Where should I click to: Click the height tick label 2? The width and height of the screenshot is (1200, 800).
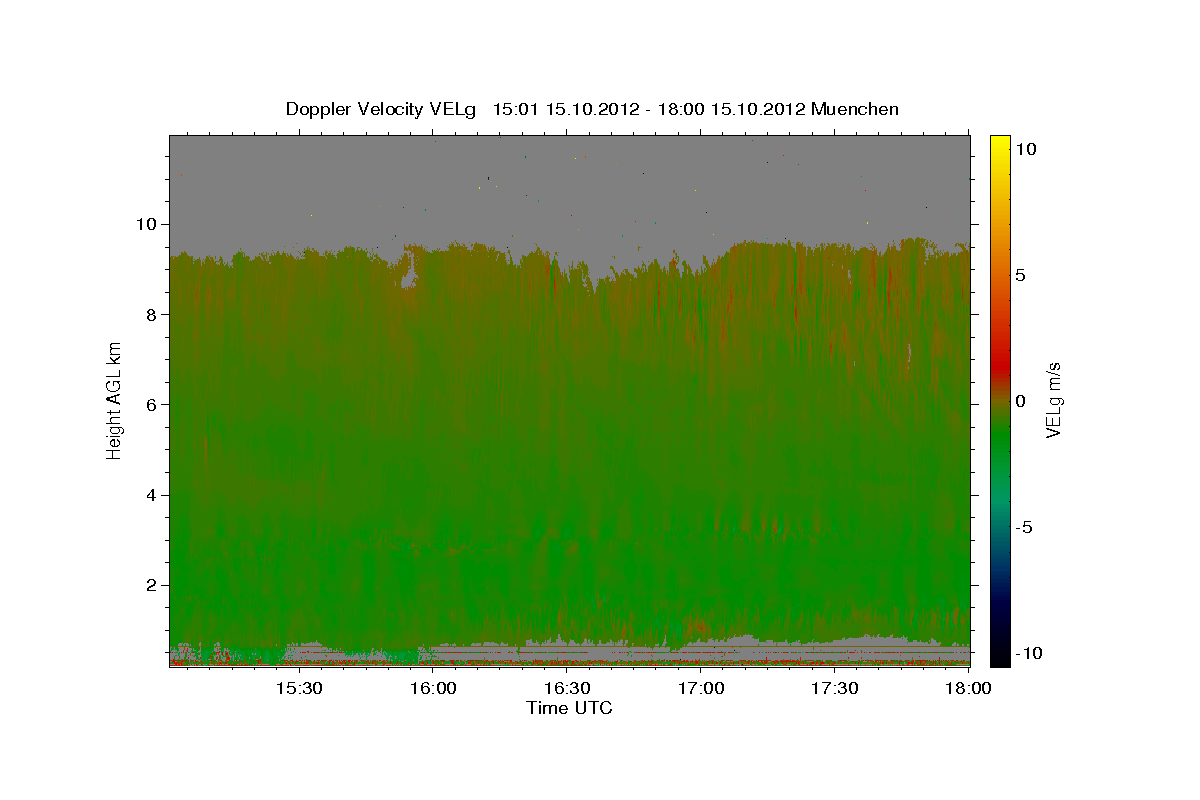[153, 585]
